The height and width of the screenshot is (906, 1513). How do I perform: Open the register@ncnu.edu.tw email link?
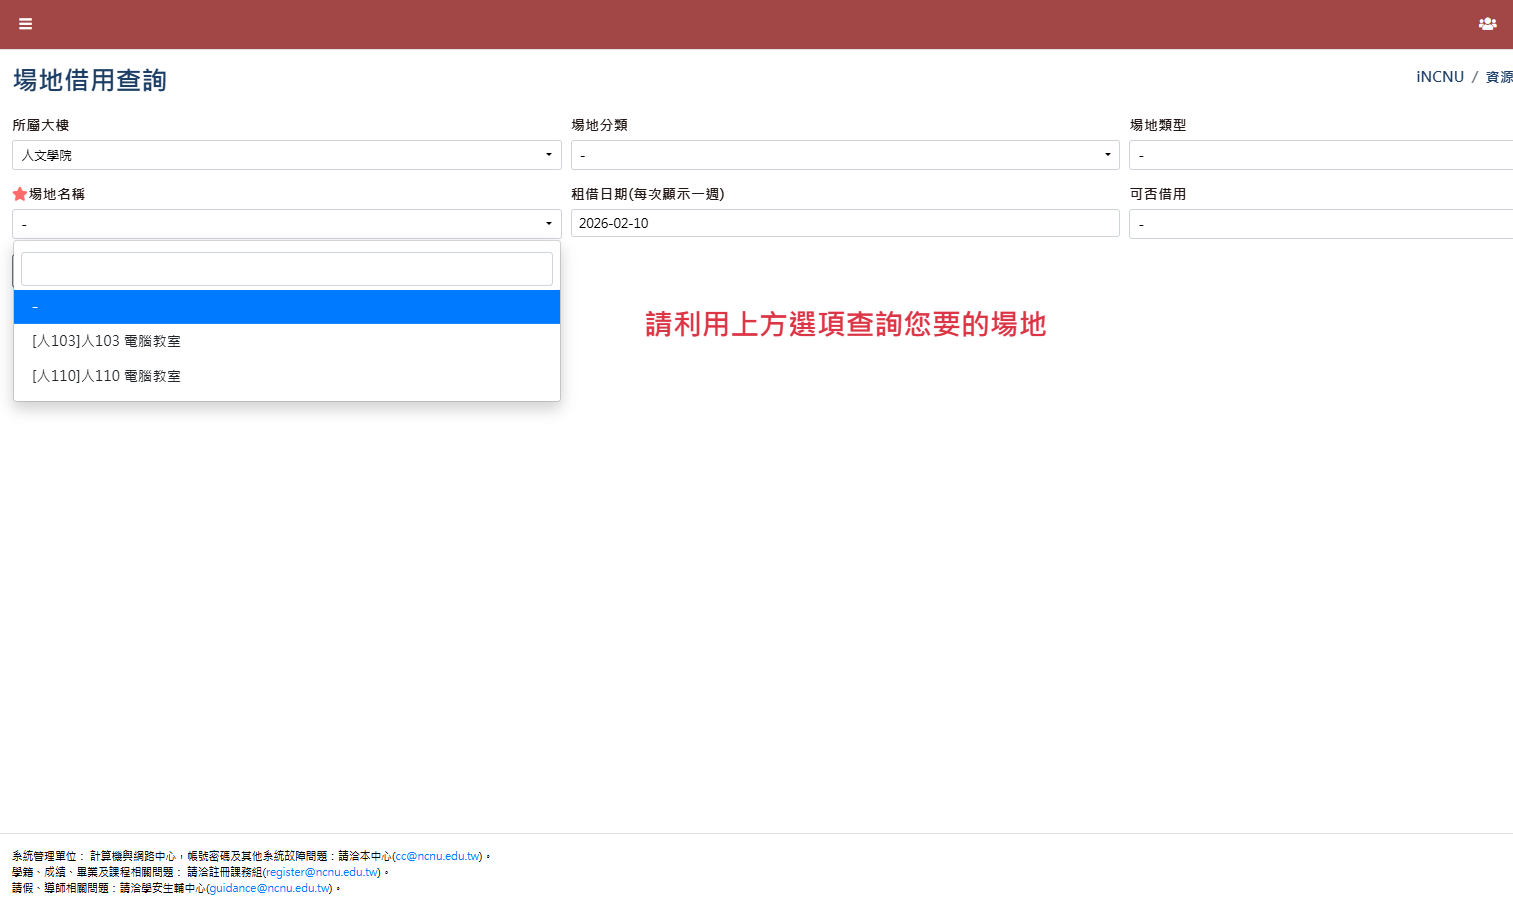[319, 871]
